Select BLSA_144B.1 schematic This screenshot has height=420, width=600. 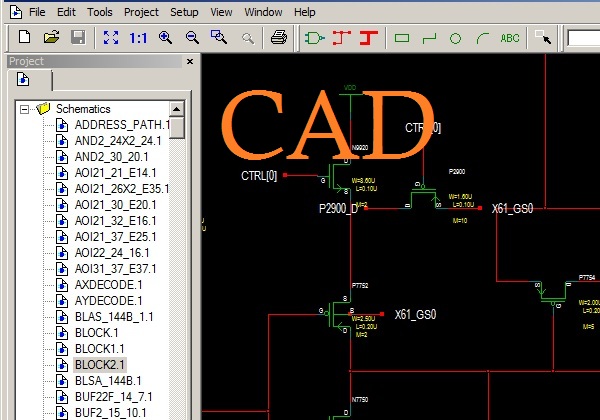[x=108, y=381]
